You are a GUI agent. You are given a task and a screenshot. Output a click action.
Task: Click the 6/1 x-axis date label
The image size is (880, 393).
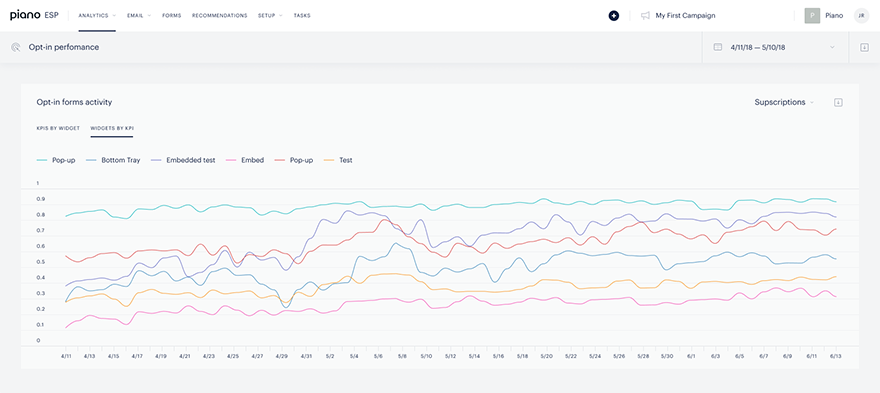point(691,357)
